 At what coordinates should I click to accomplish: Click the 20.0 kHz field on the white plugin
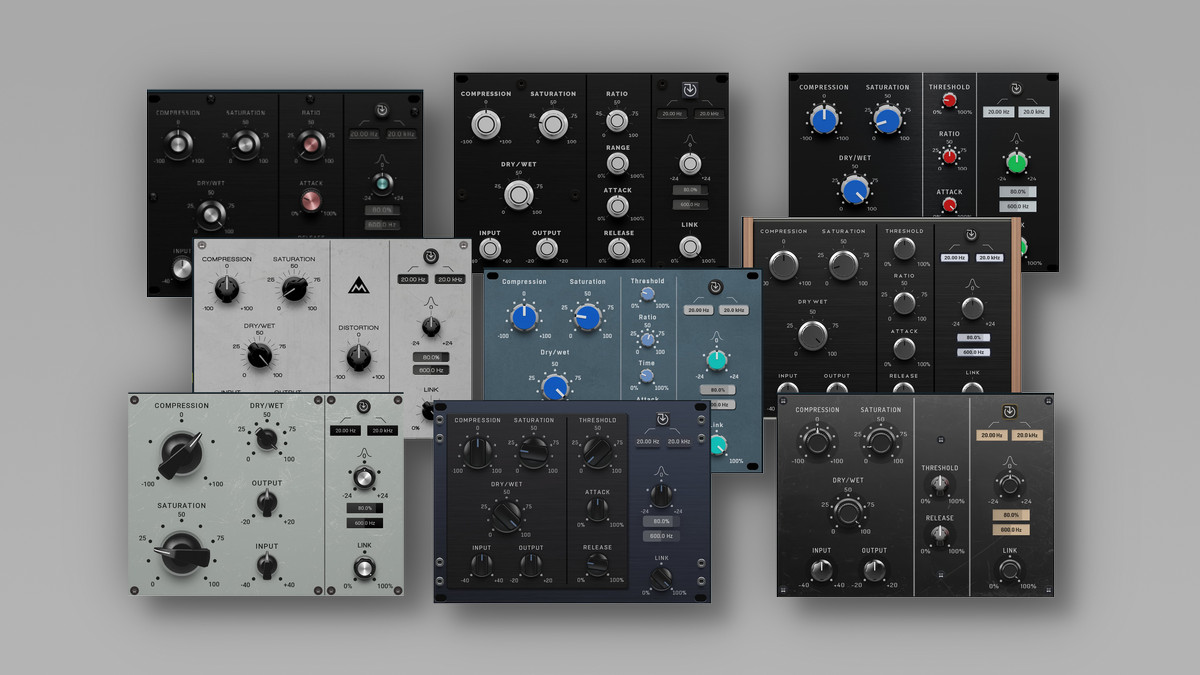click(x=449, y=279)
